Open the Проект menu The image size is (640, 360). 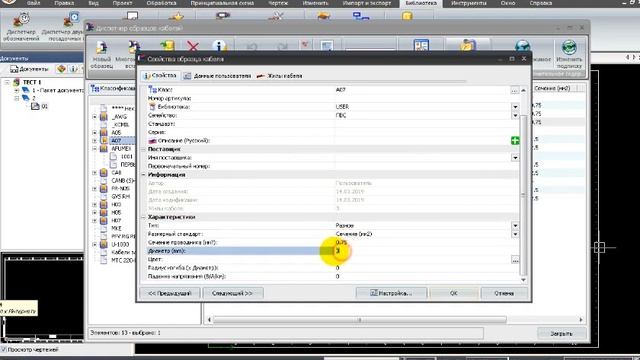point(122,3)
